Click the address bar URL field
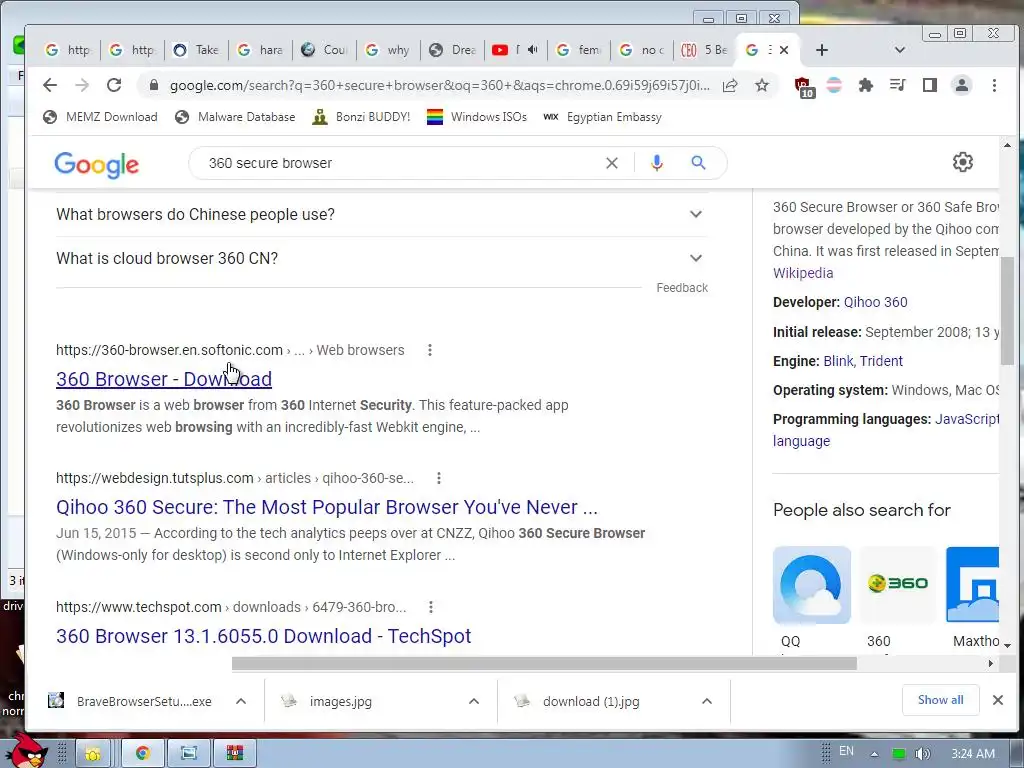 [439, 86]
